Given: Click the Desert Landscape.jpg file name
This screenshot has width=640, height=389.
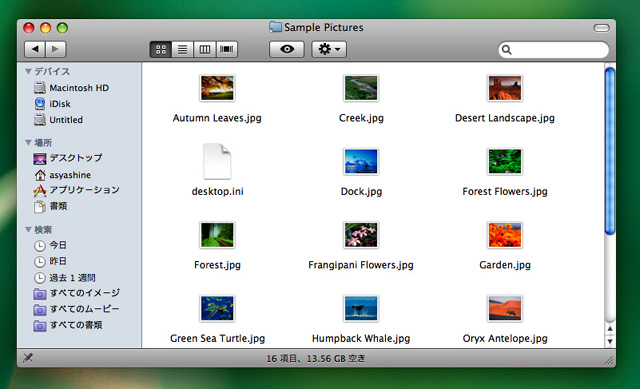Looking at the screenshot, I should click(x=505, y=118).
